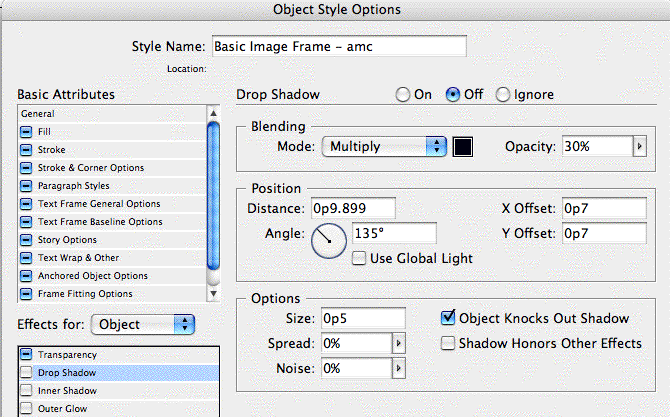Viewport: 670px width, 417px height.
Task: Toggle the Stroke attribute checkbox
Action: click(x=26, y=150)
